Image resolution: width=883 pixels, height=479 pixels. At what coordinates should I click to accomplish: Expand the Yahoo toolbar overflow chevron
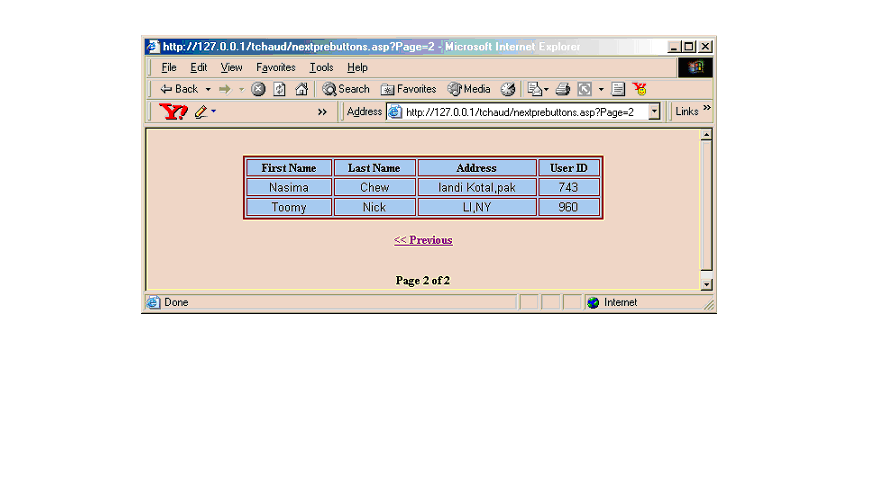click(x=322, y=112)
